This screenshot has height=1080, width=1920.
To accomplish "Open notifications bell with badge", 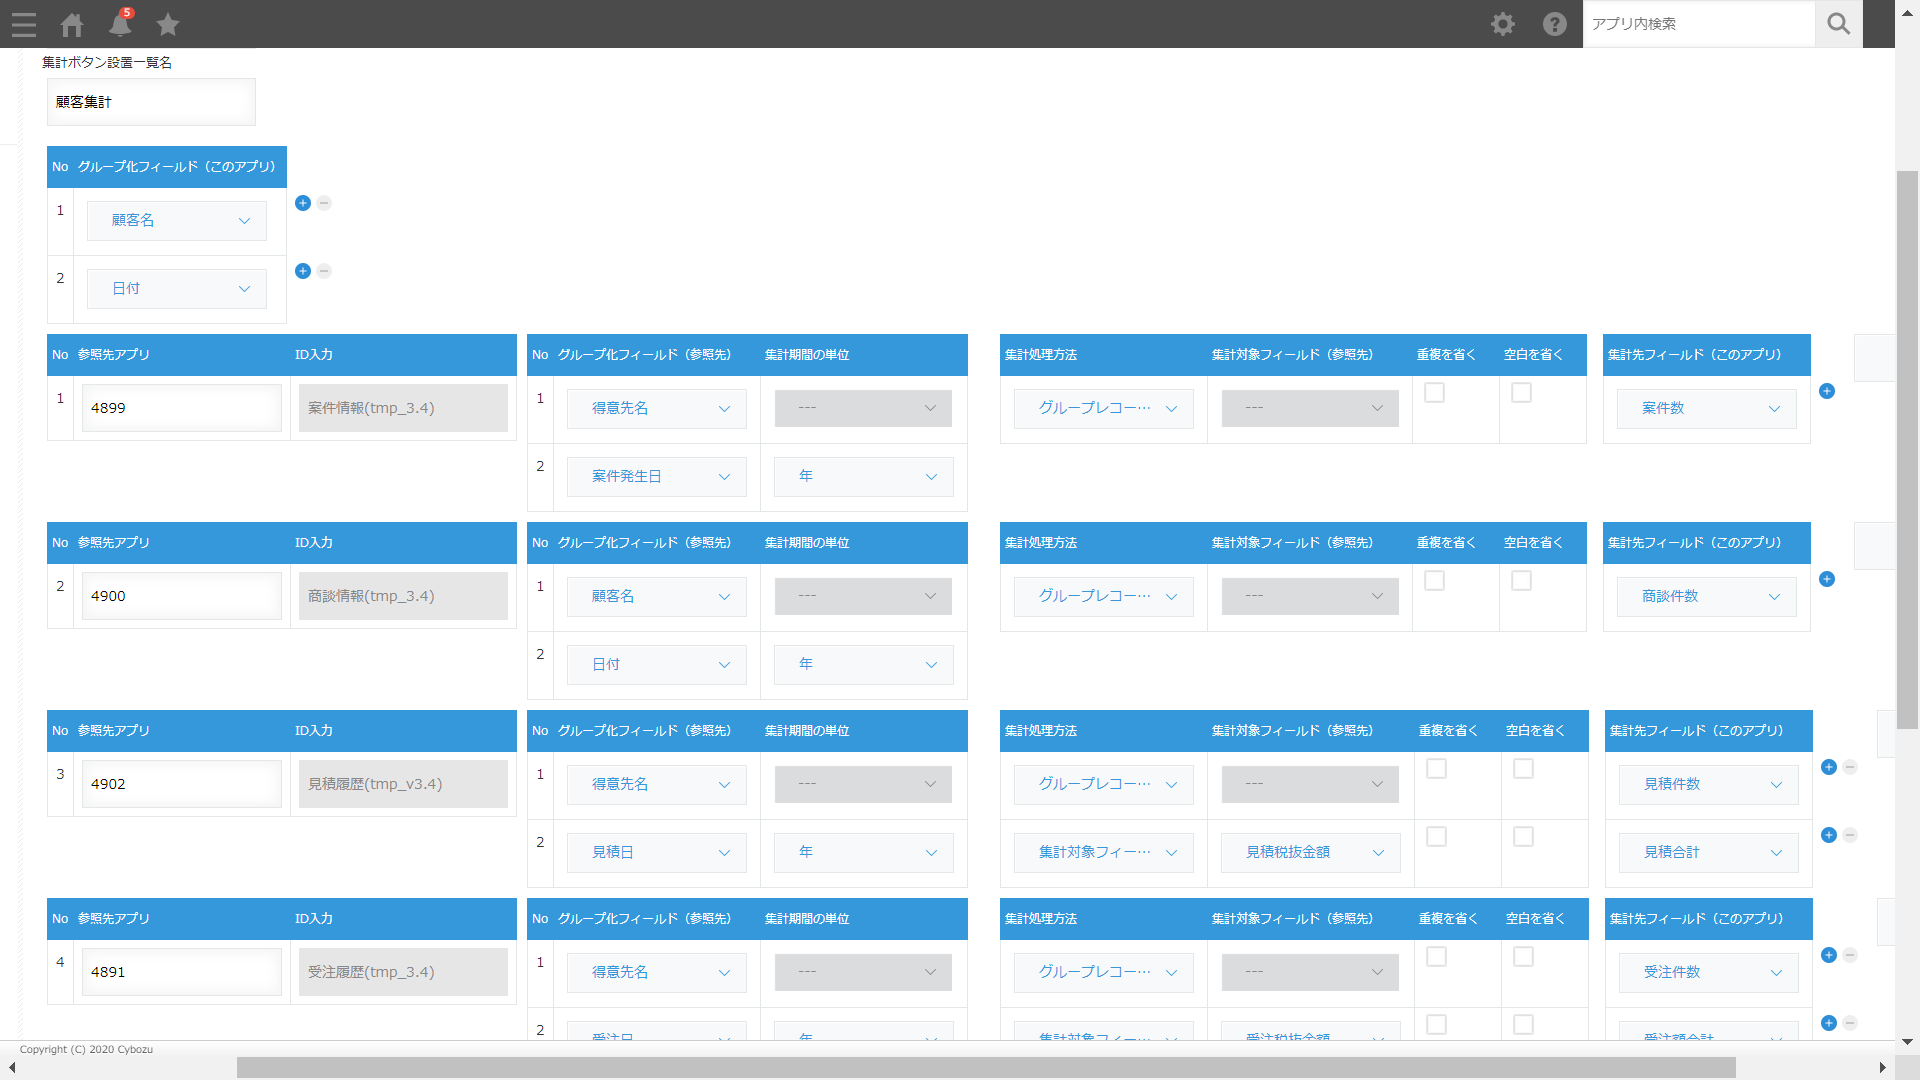I will 121,22.
